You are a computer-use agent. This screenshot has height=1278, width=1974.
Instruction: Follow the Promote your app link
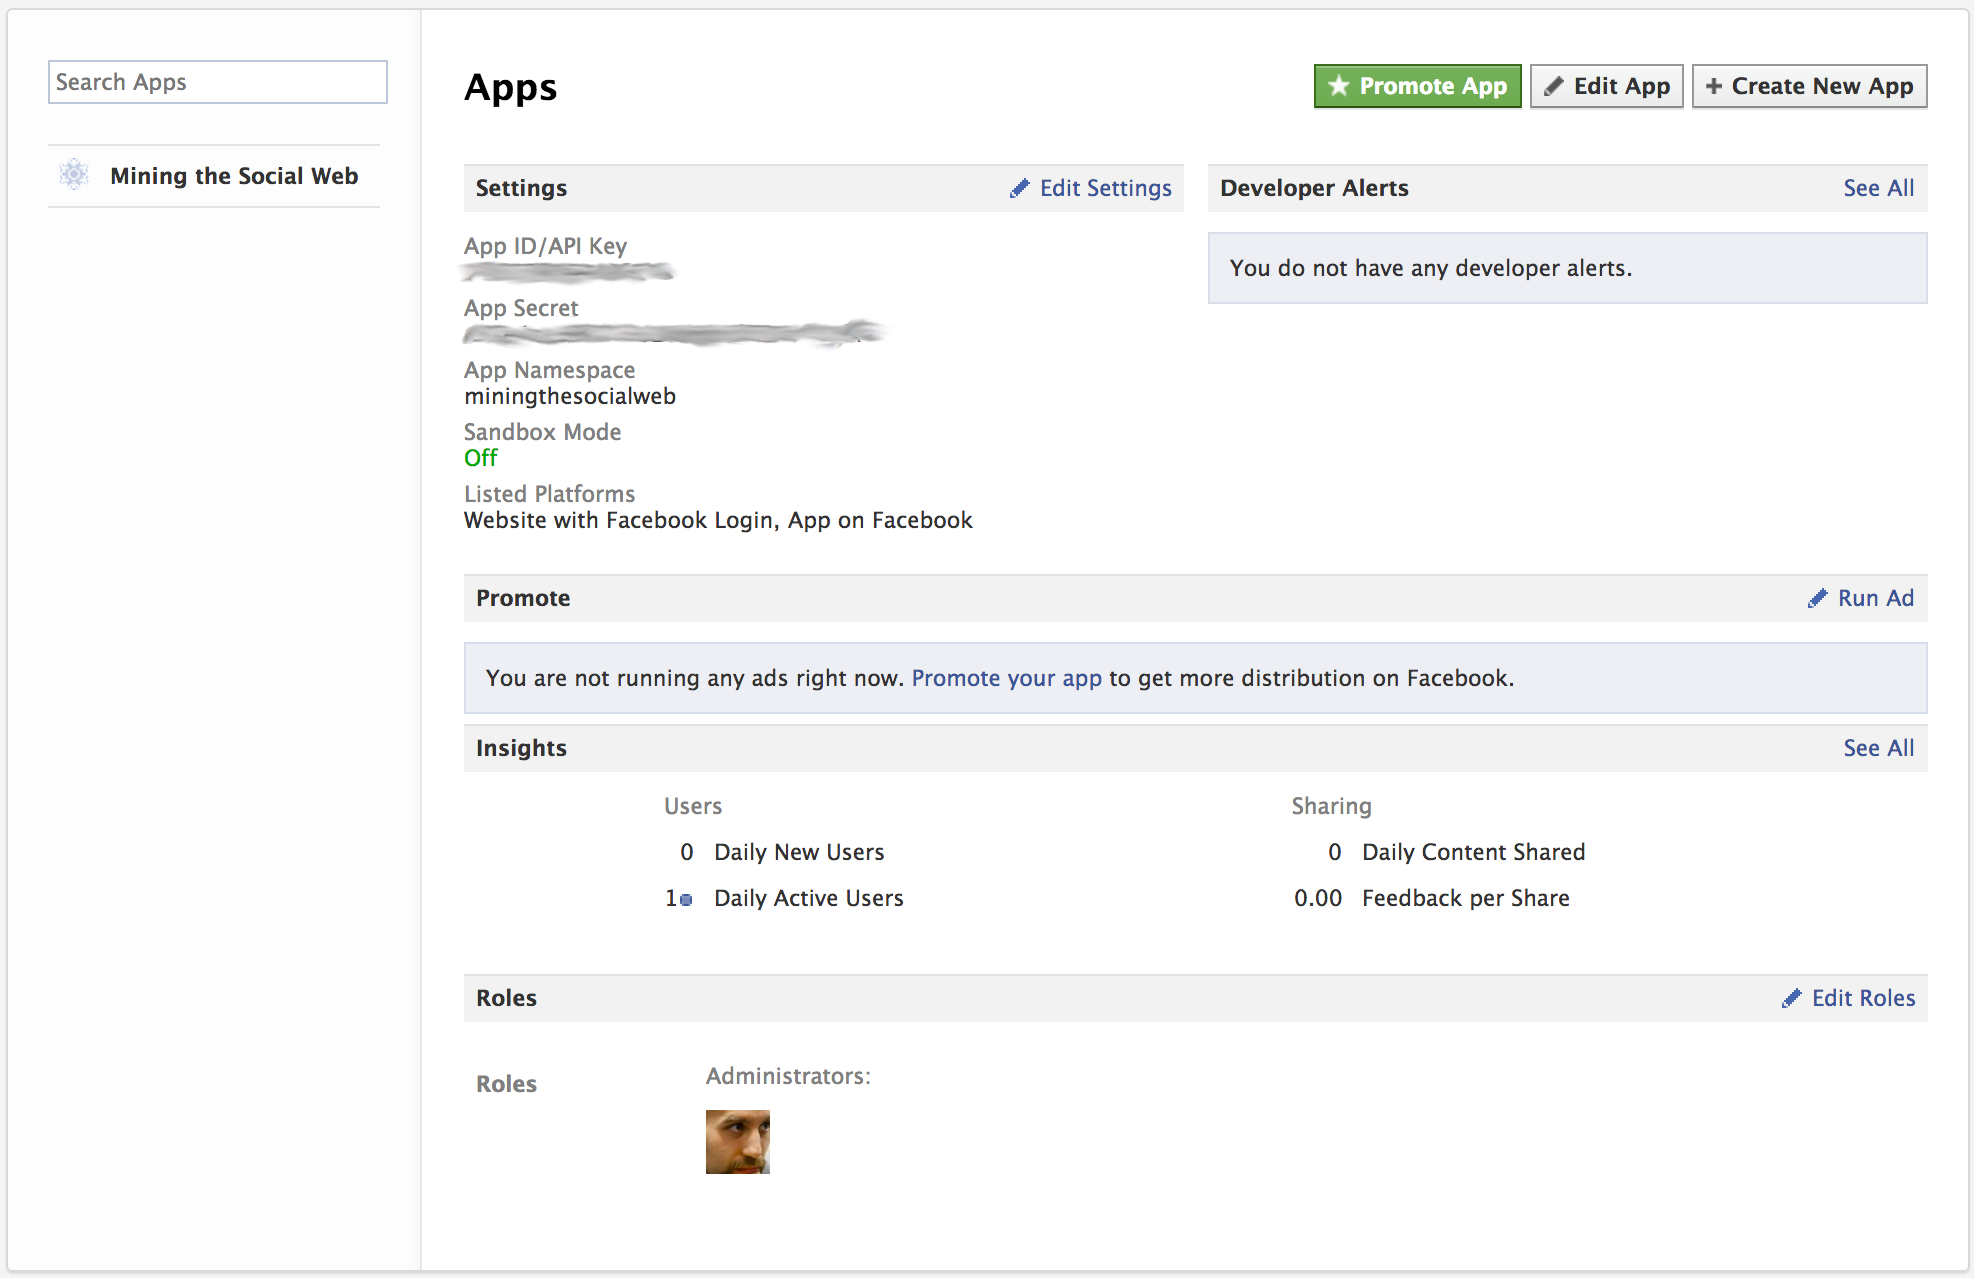[x=1006, y=678]
